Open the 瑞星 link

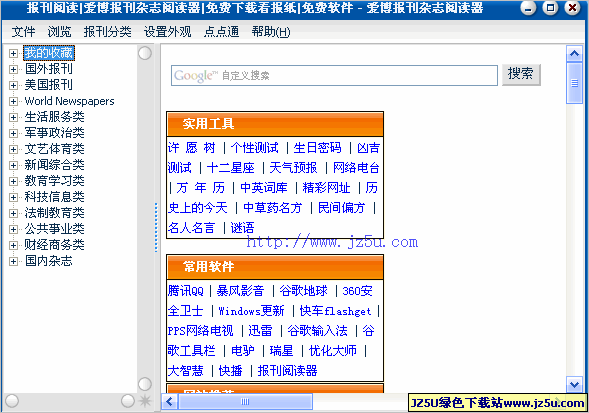click(x=281, y=351)
